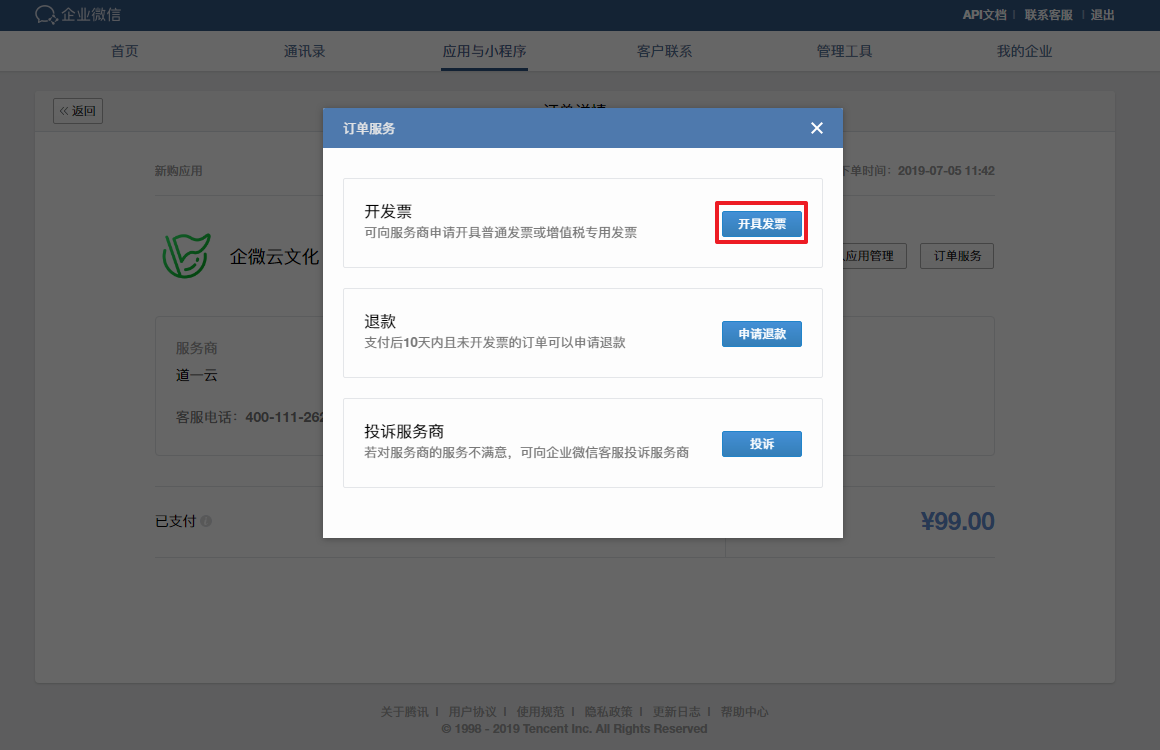
Task: Go to the 客户联系 tab
Action: [x=665, y=52]
